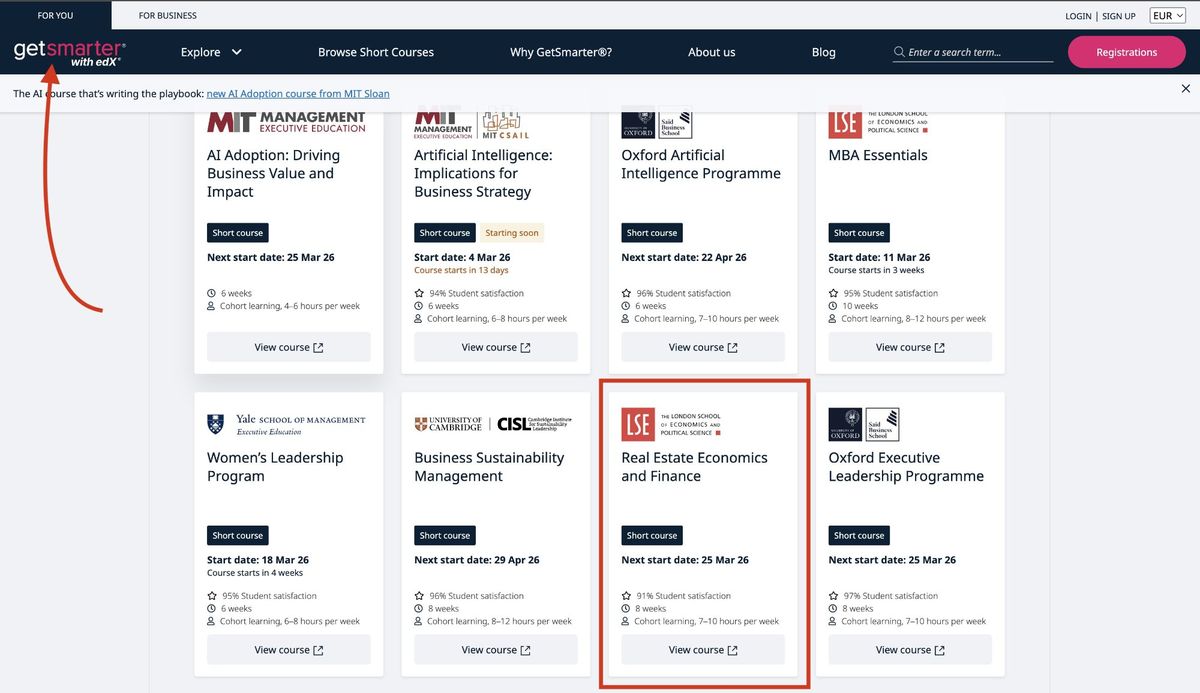Open the EUR currency selector
The image size is (1200, 693).
click(1166, 15)
